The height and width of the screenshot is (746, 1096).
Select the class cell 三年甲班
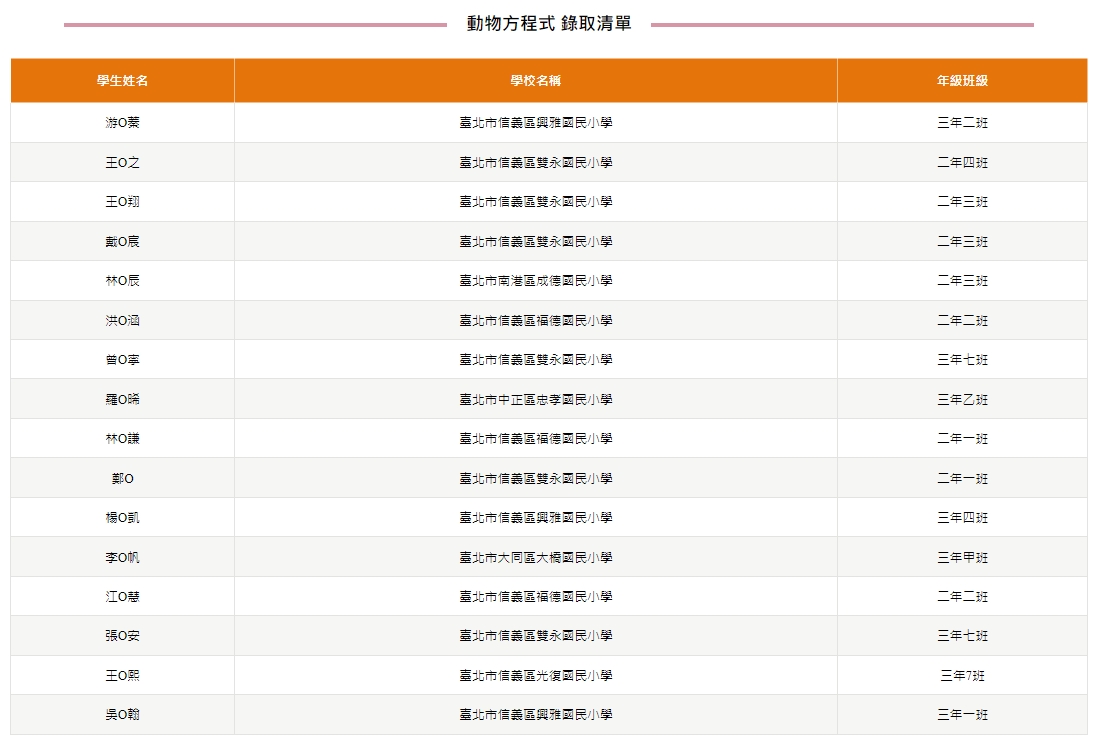pos(962,558)
